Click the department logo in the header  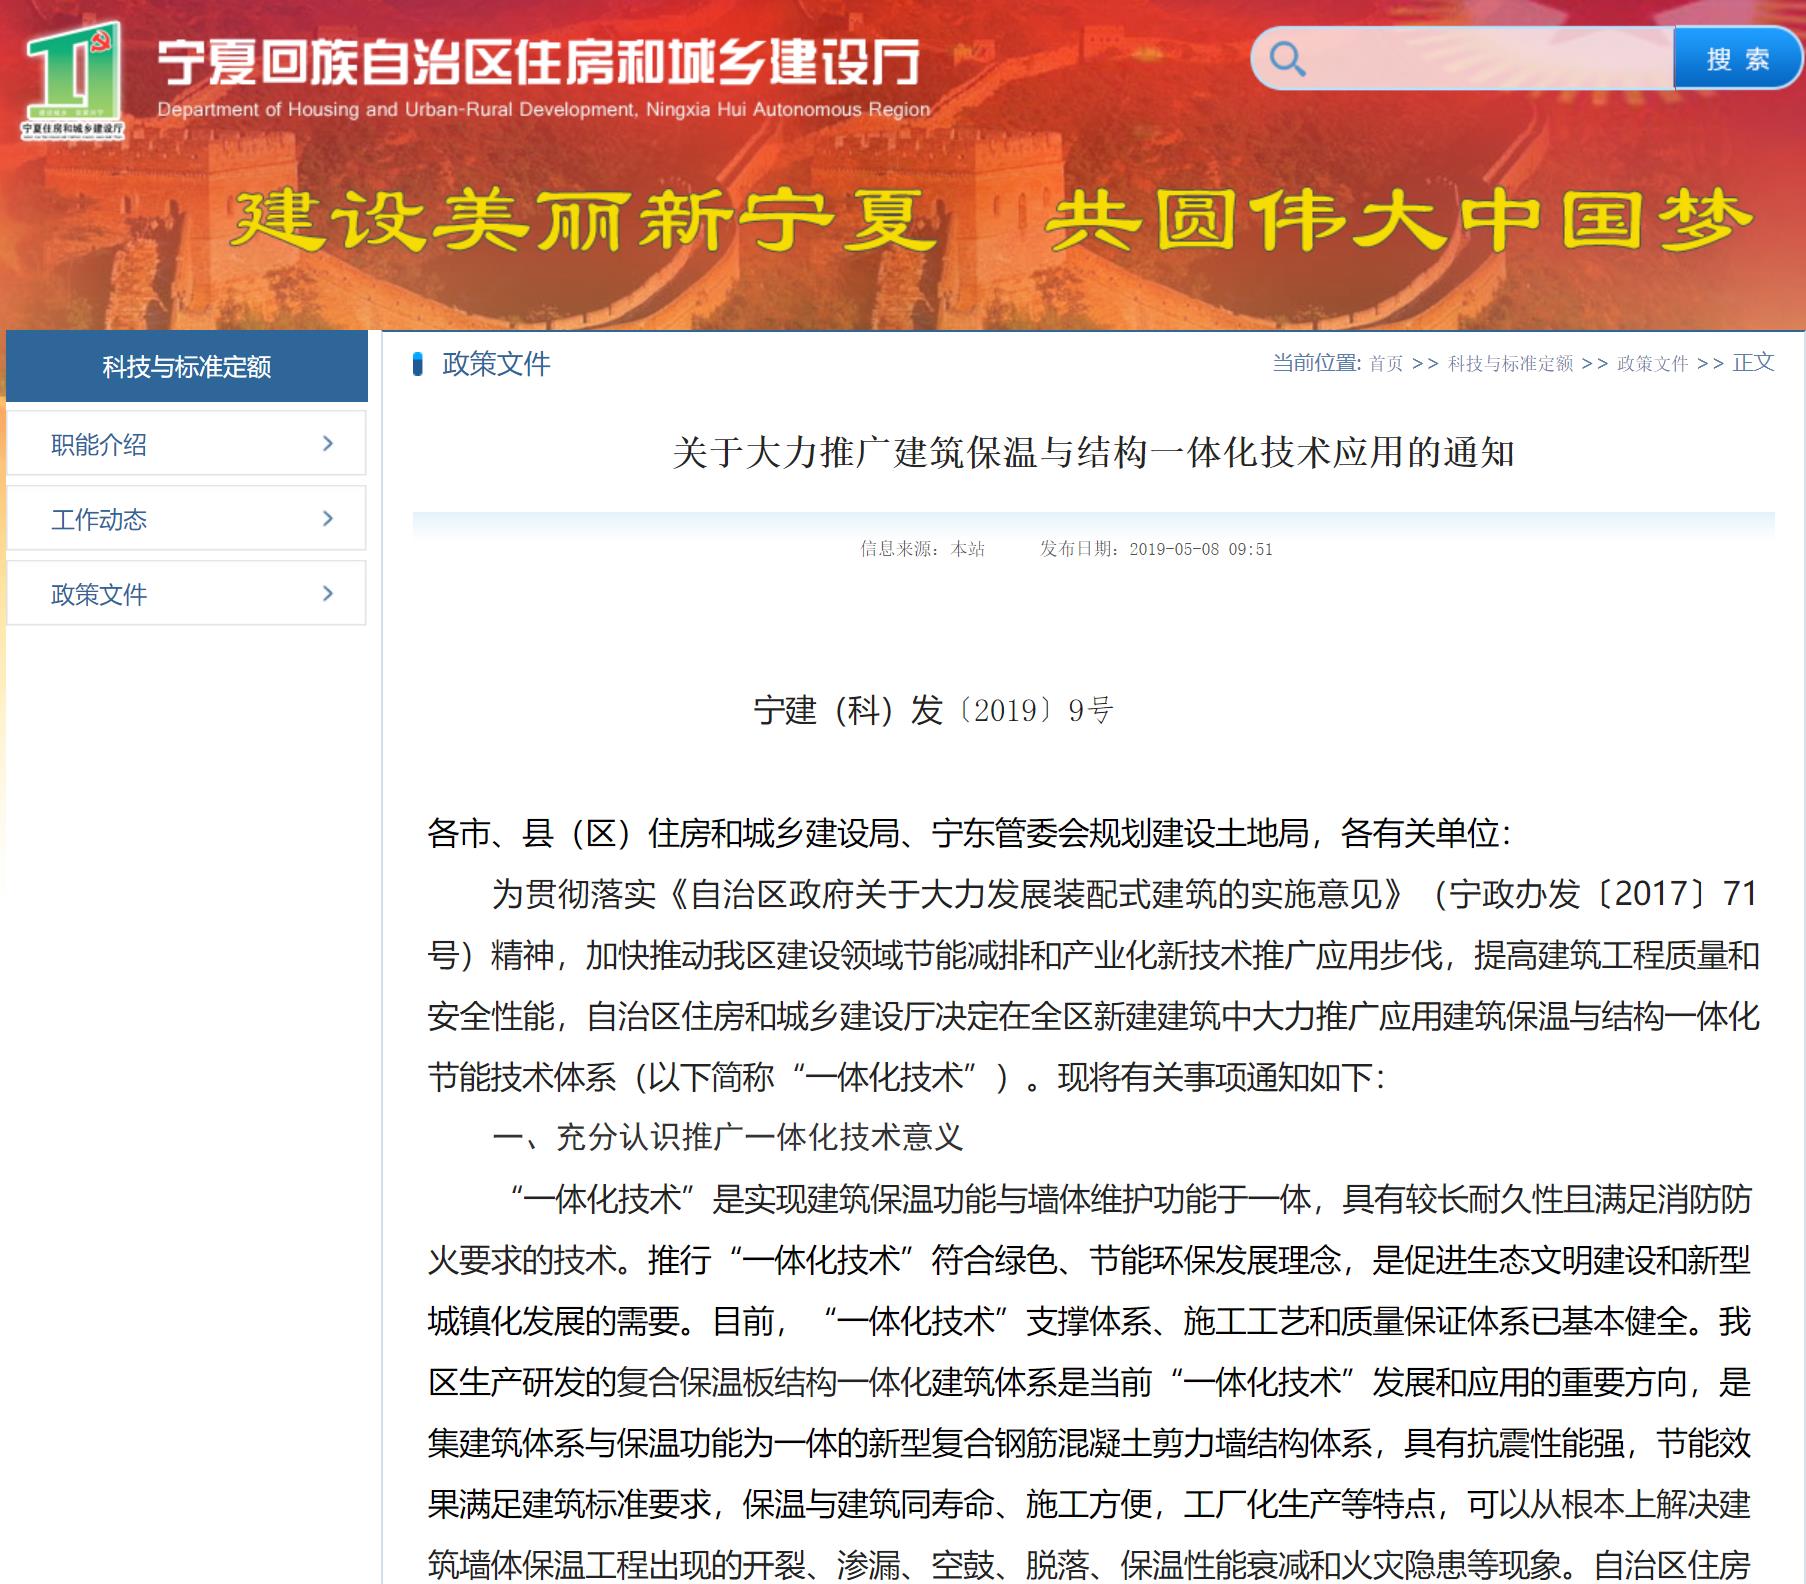tap(73, 80)
